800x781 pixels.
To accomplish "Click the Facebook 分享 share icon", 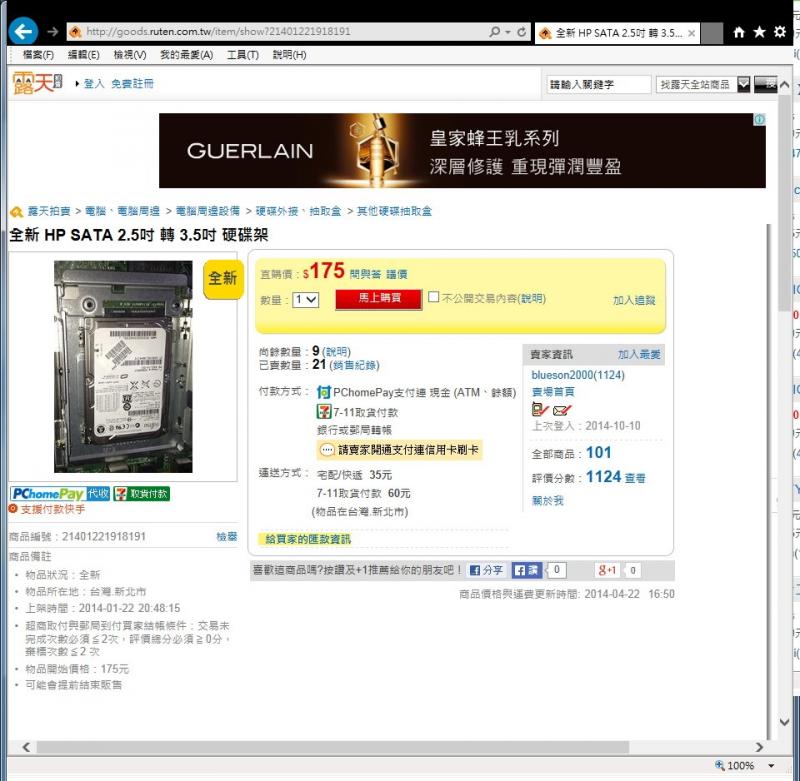I will pos(486,570).
